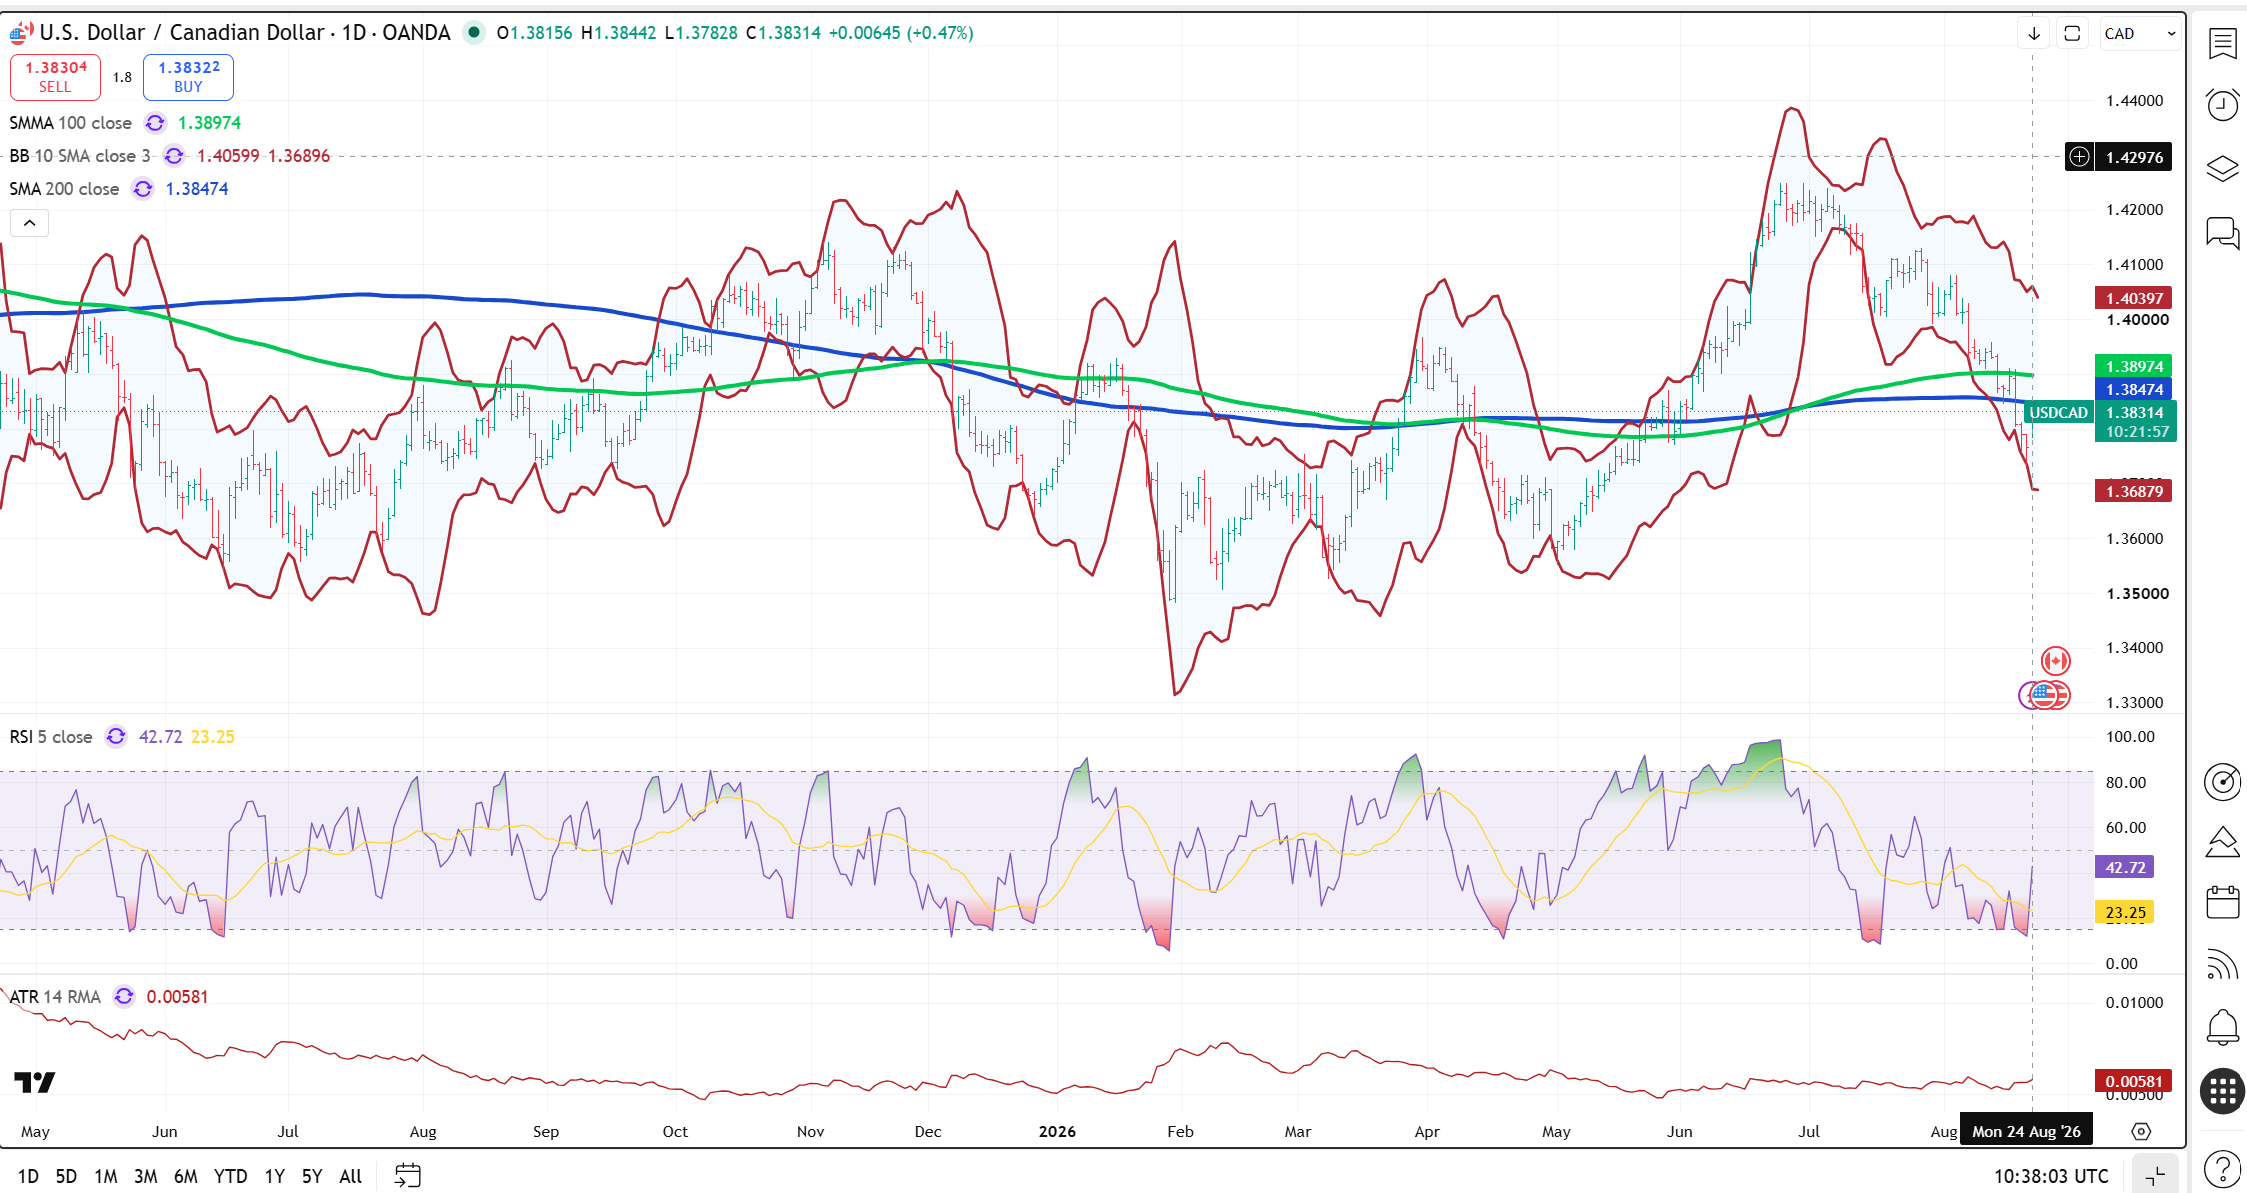The width and height of the screenshot is (2247, 1193).
Task: Click the circular icon beside ATR 14 RMA
Action: (x=124, y=997)
